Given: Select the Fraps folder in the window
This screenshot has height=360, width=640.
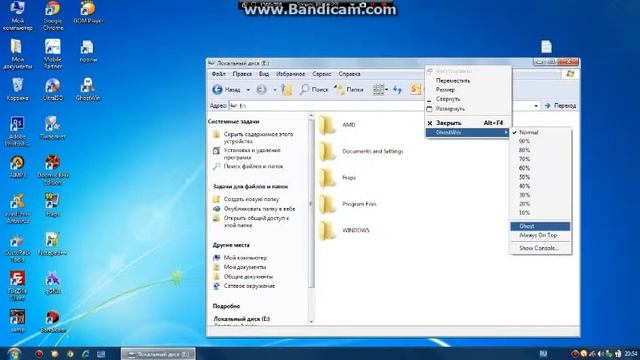Looking at the screenshot, I should [x=338, y=178].
